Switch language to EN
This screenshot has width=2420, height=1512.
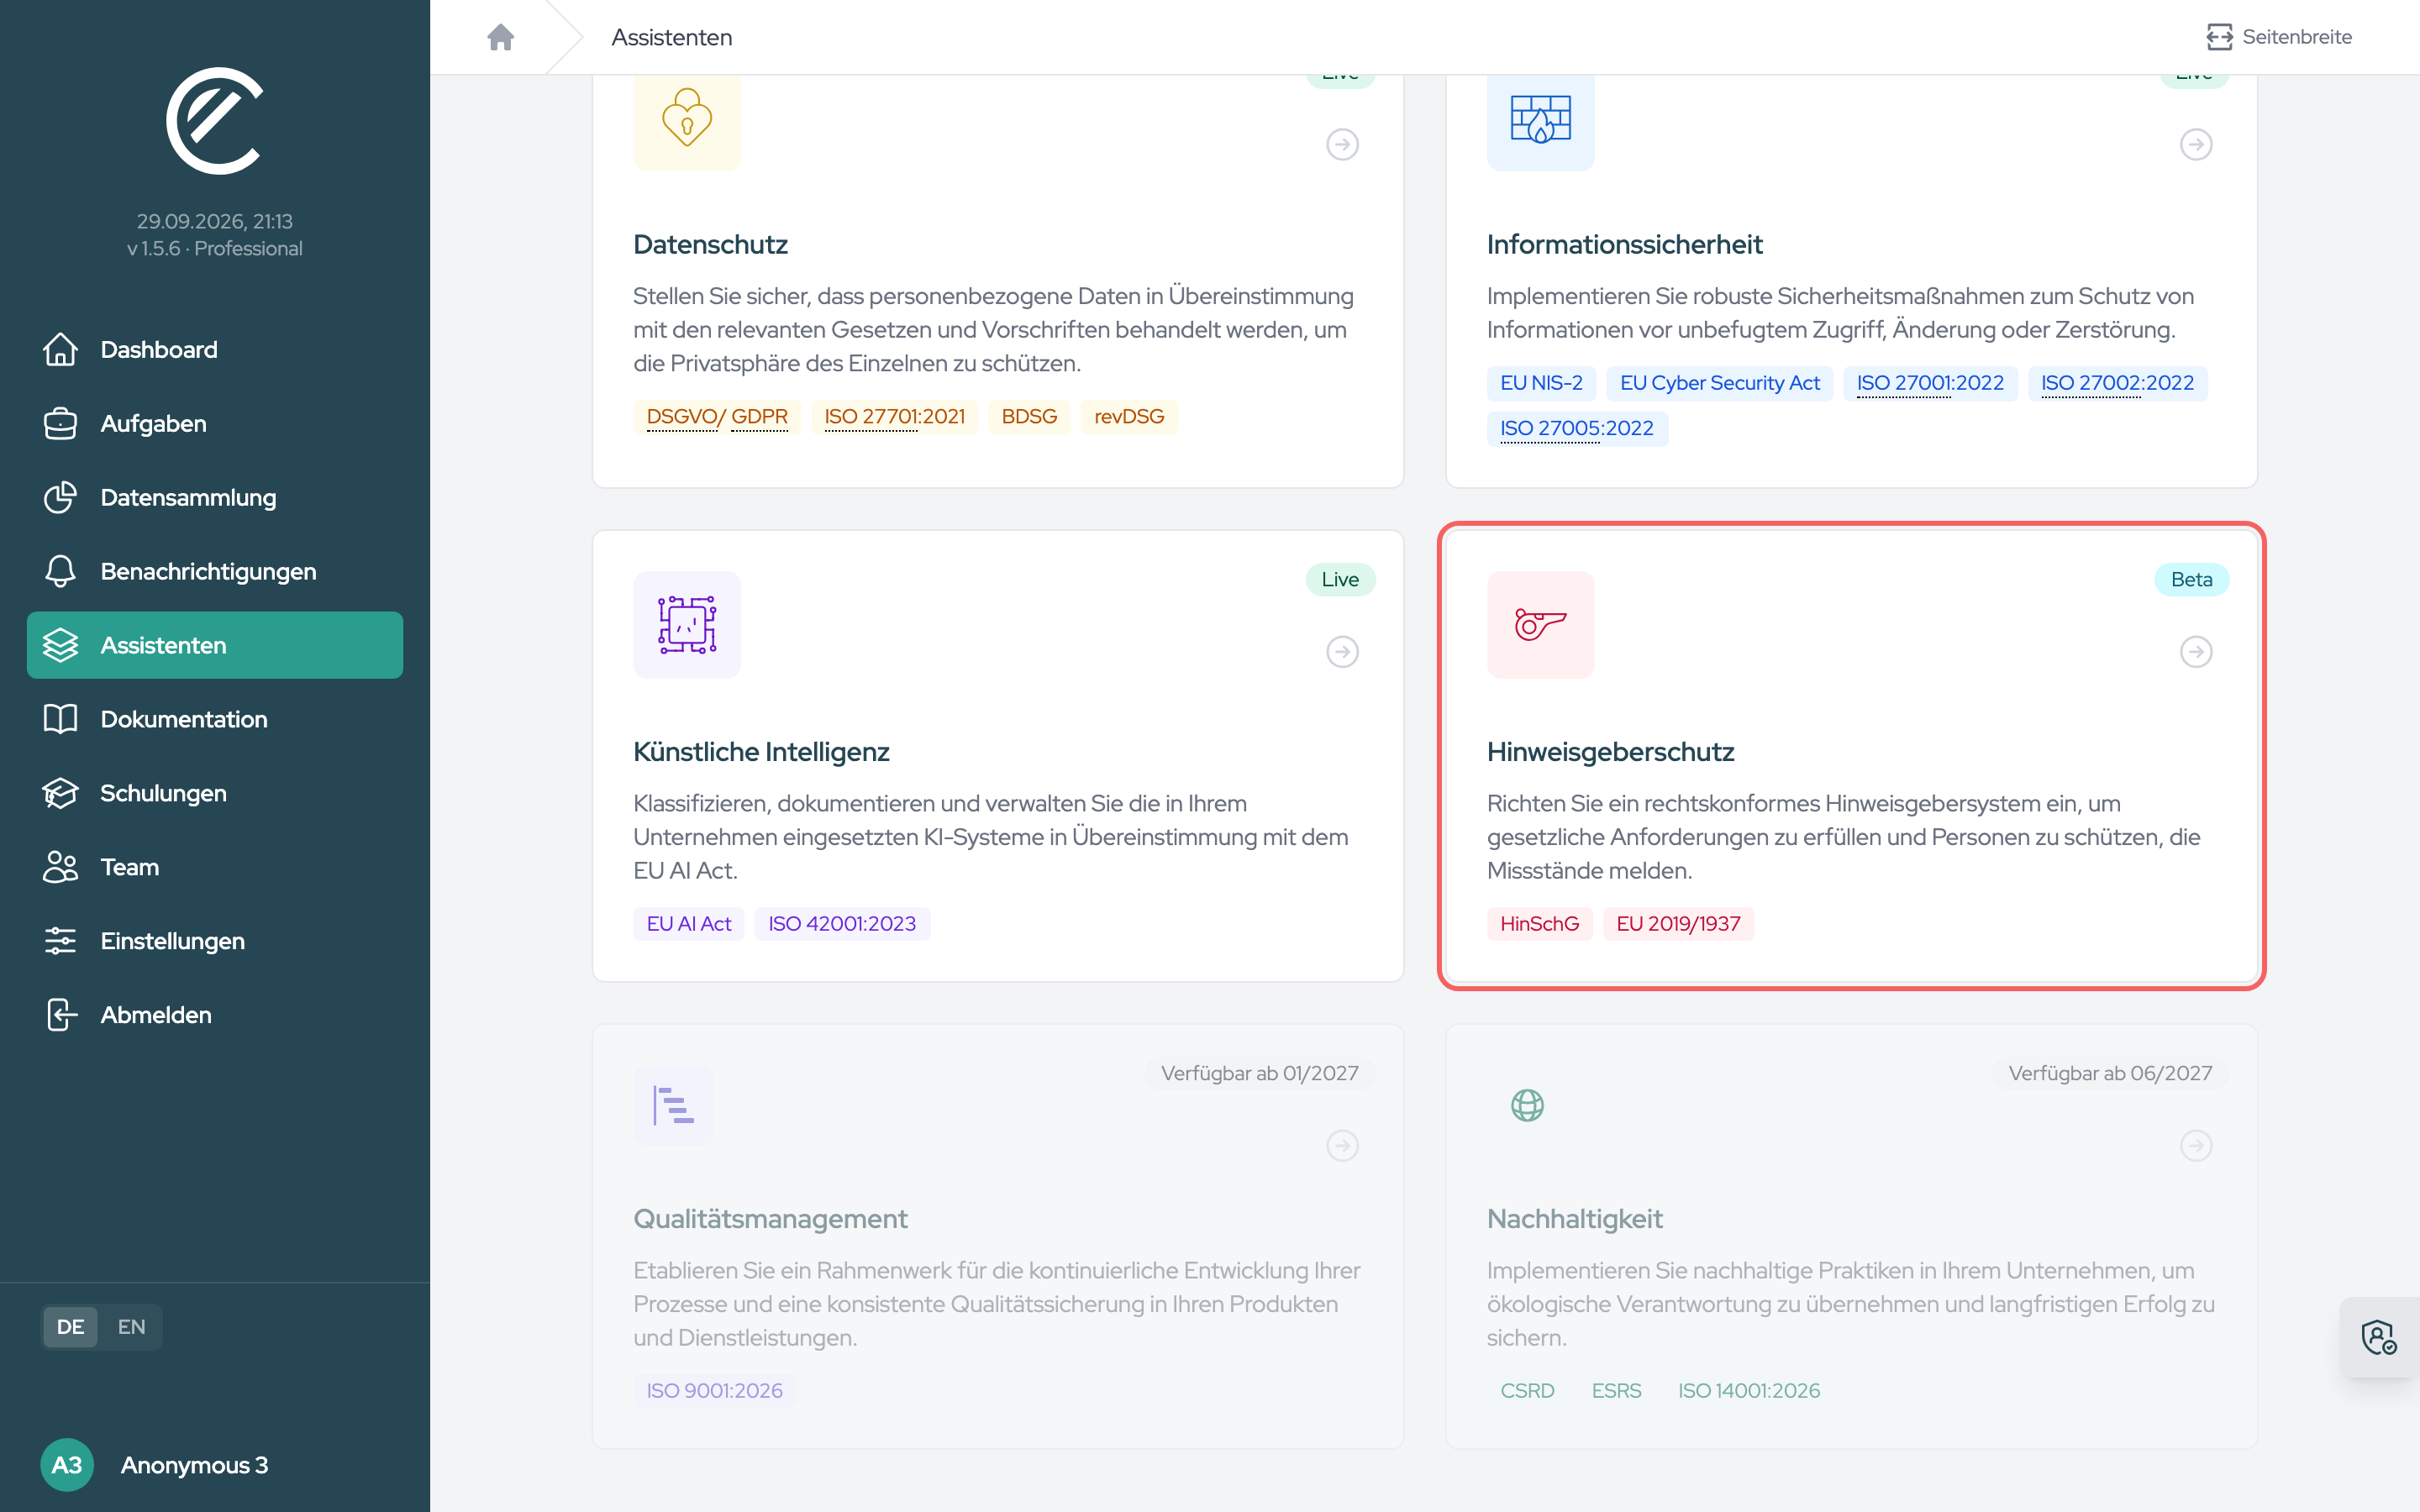click(131, 1327)
